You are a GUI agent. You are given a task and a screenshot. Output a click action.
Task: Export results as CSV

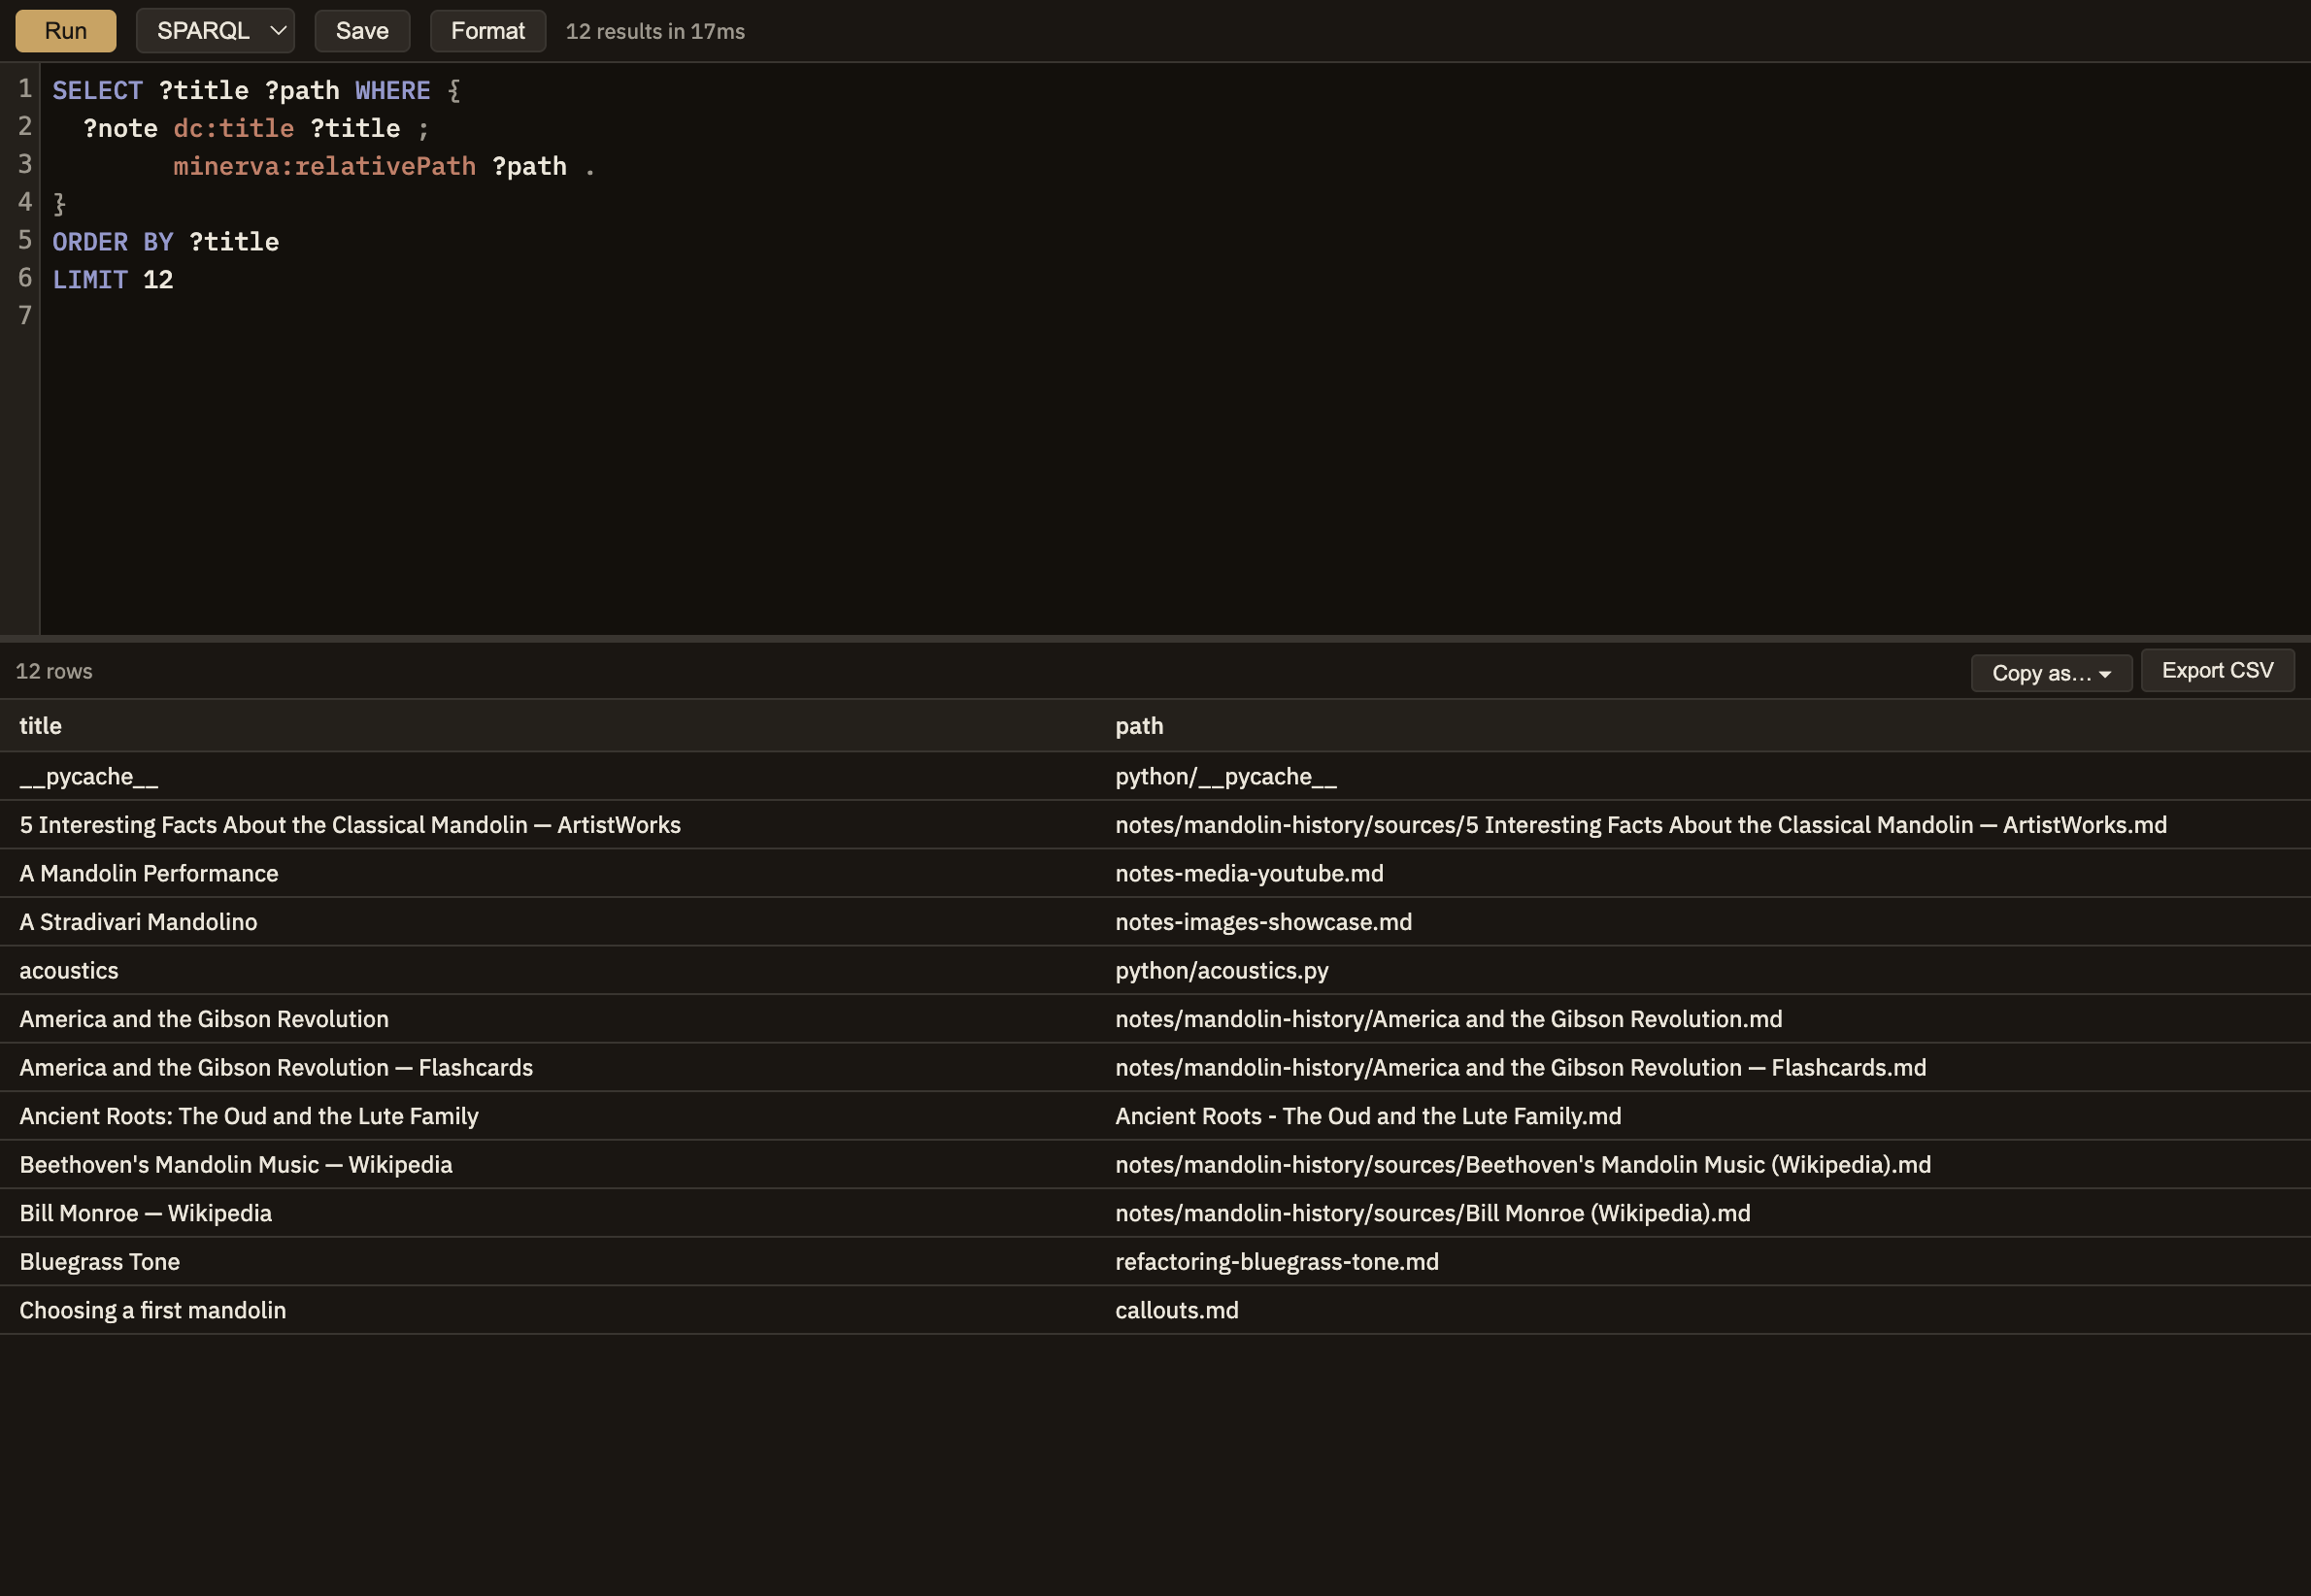click(x=2217, y=671)
